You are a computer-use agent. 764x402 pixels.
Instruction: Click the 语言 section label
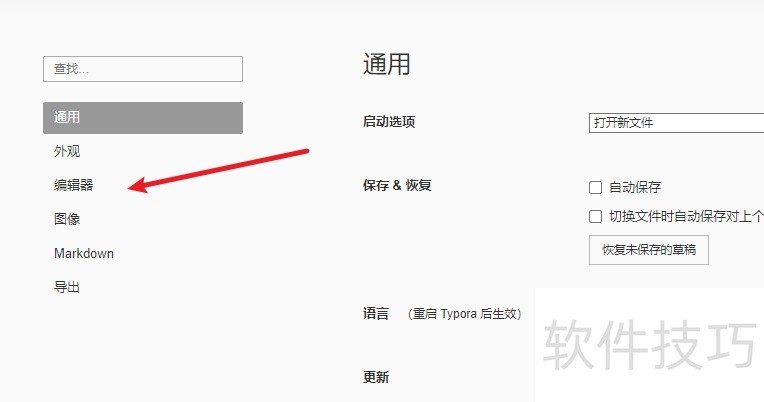376,313
